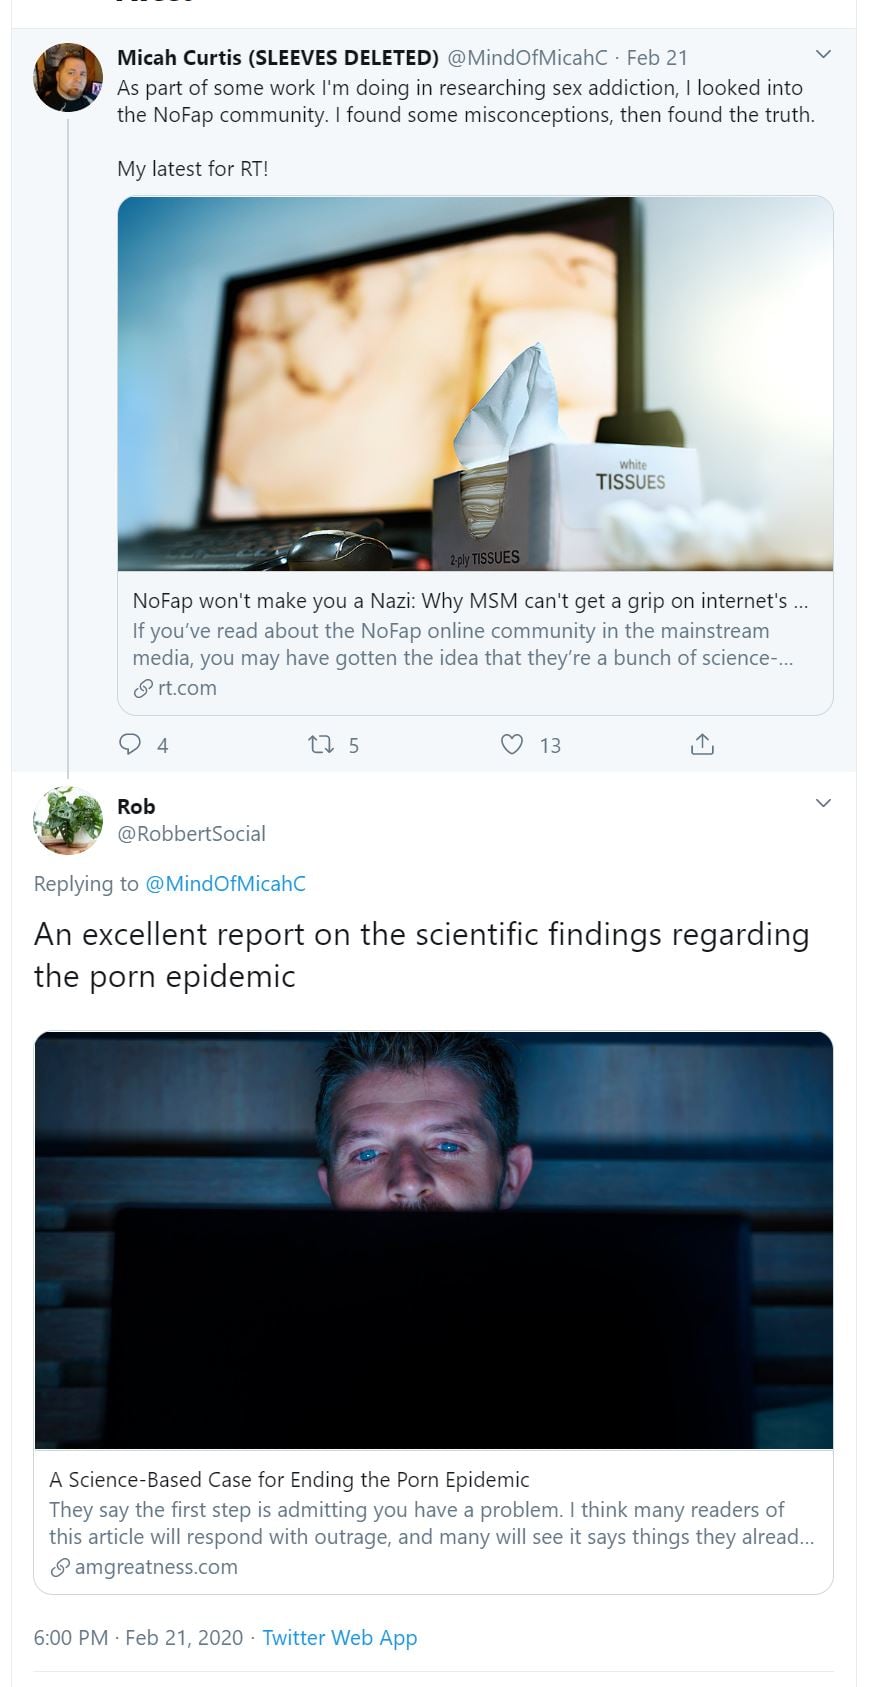Click the Feb 21 tweet date
This screenshot has width=873, height=1687.
click(657, 58)
